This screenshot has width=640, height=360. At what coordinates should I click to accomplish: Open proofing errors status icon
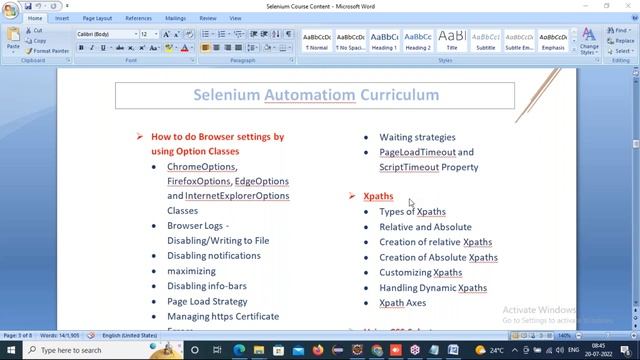tap(91, 336)
